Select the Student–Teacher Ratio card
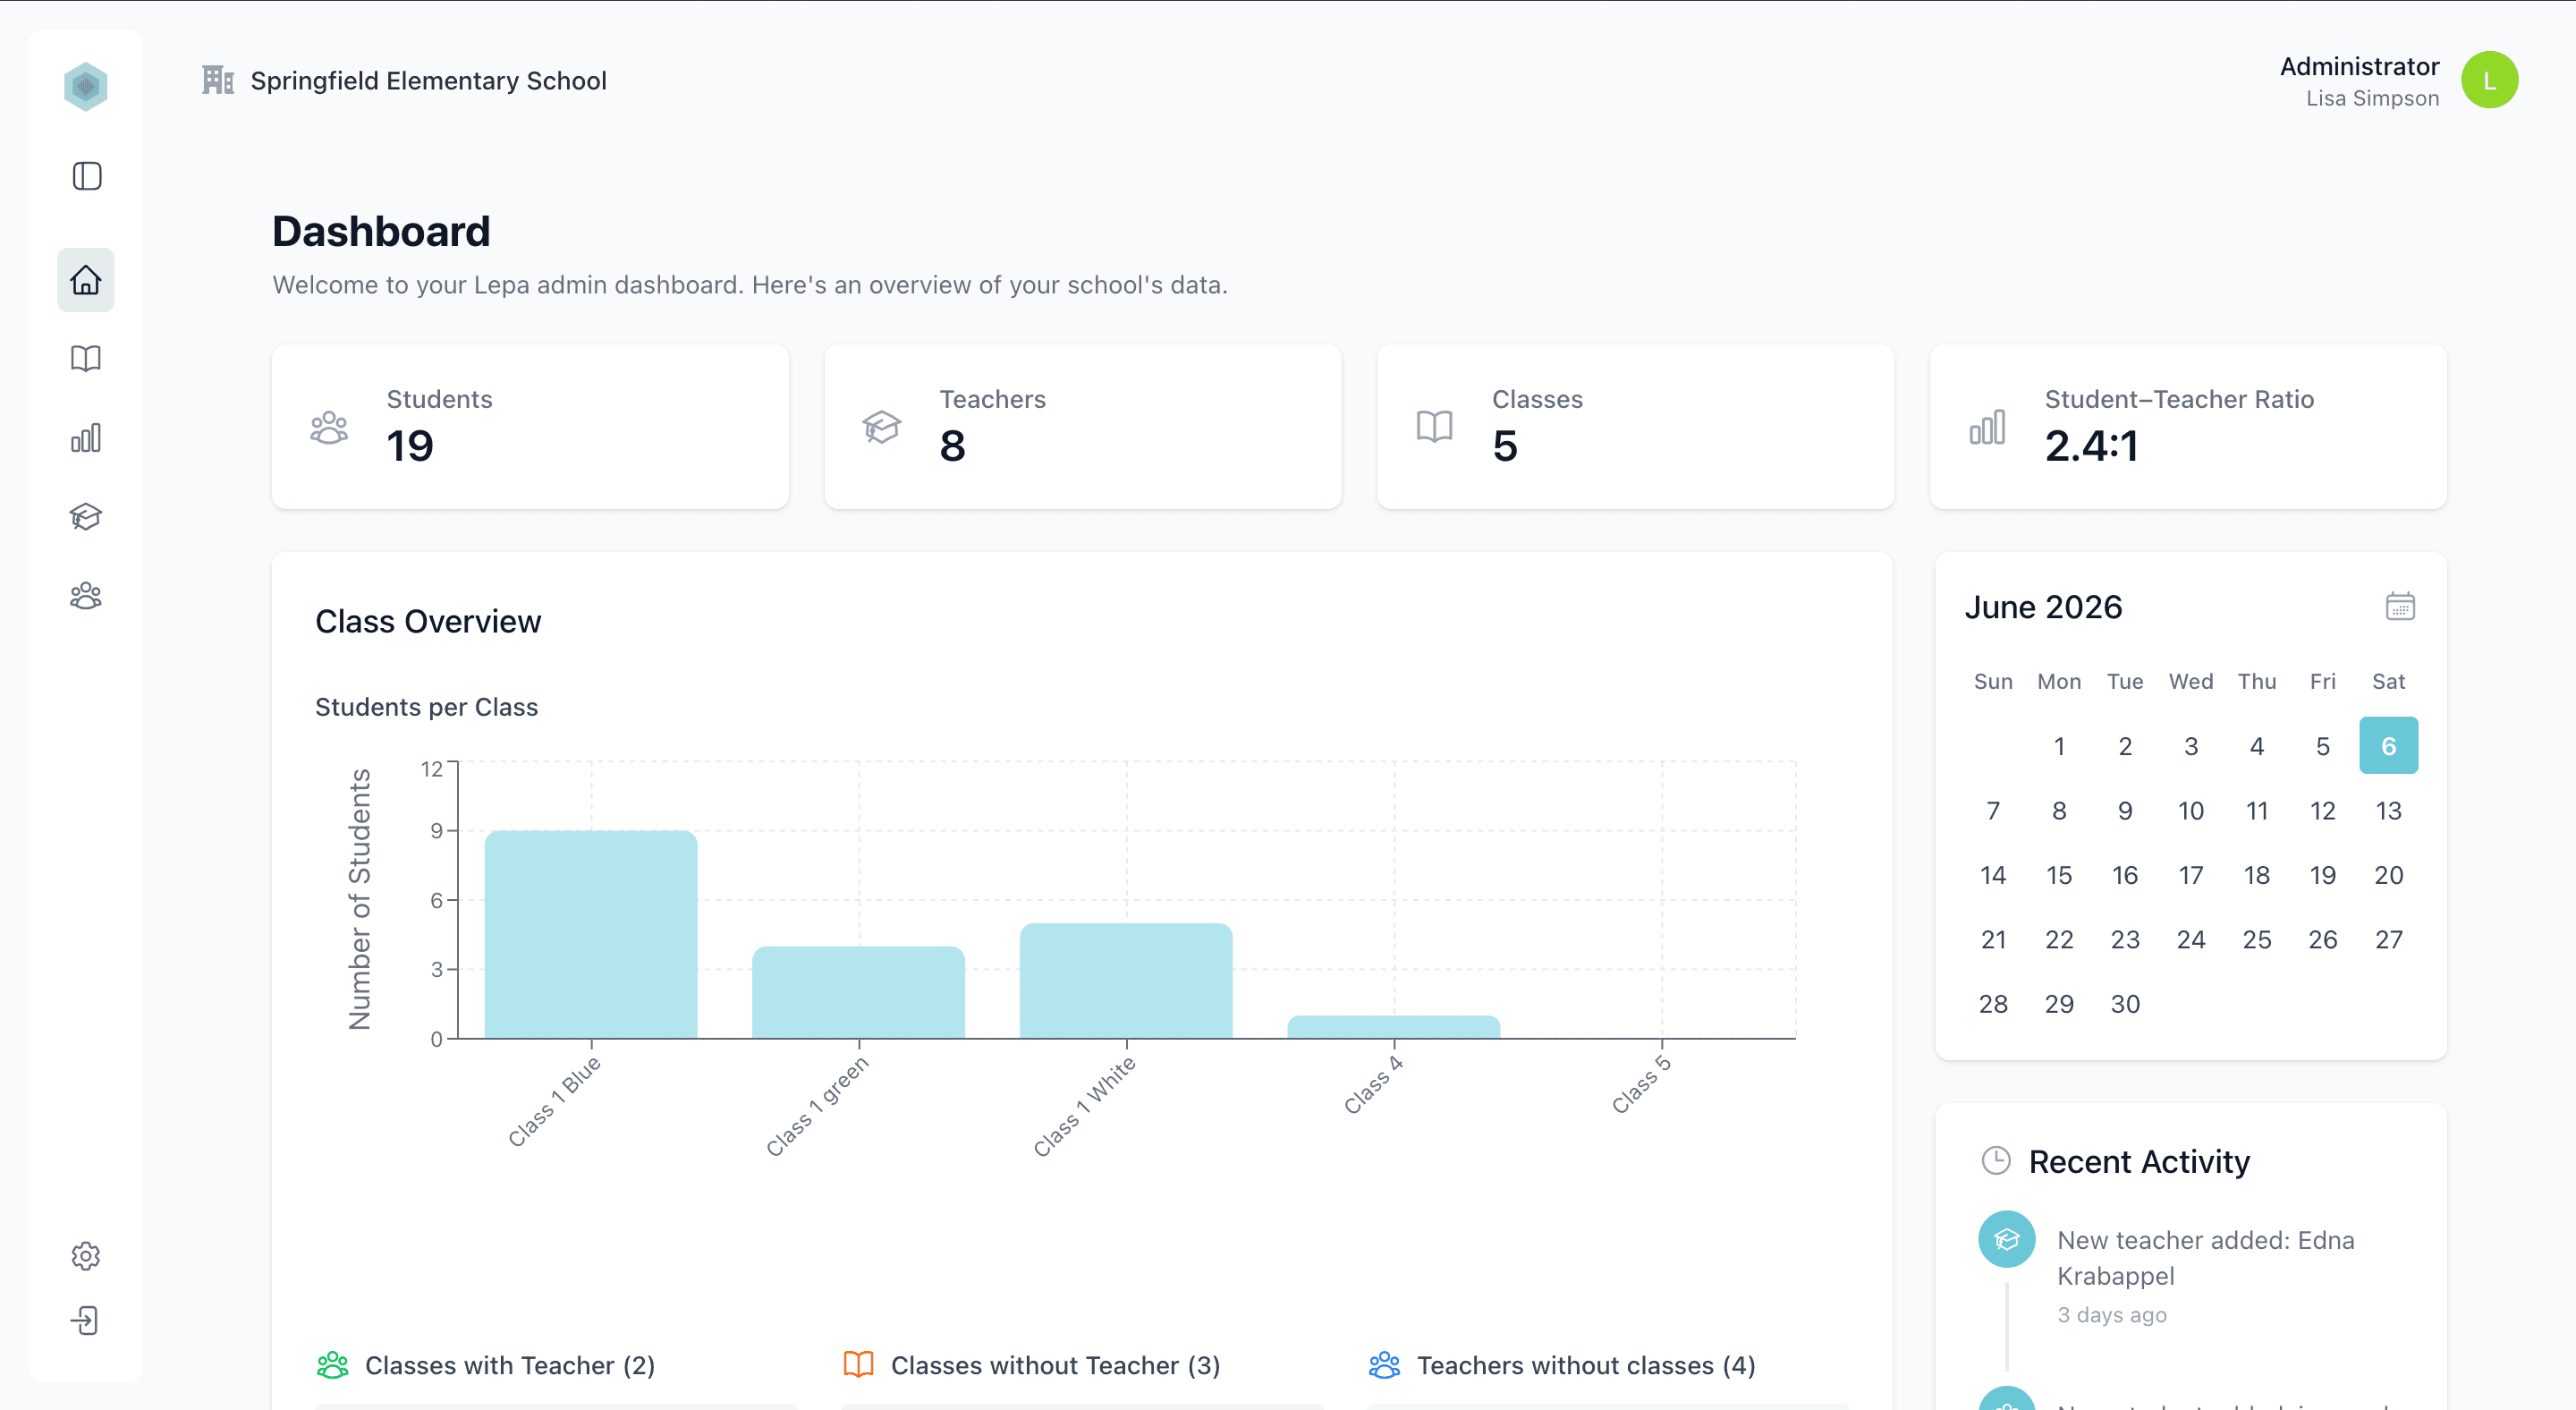This screenshot has height=1410, width=2576. [x=2188, y=427]
